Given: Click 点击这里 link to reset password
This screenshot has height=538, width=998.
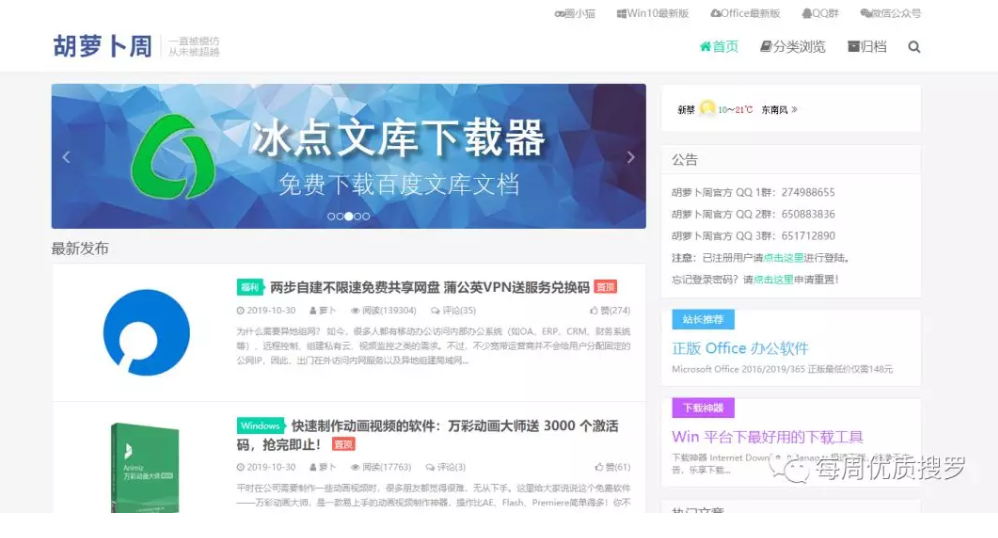Looking at the screenshot, I should pyautogui.click(x=773, y=280).
